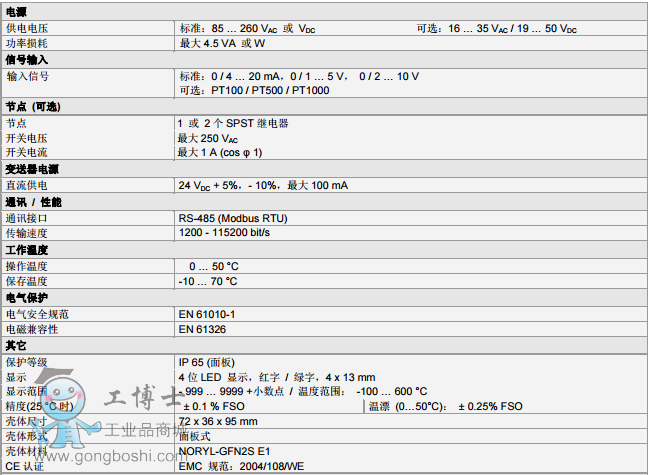Select the 开关电压 最大 250 VAC value
Image resolution: width=648 pixels, height=475 pixels.
click(208, 138)
